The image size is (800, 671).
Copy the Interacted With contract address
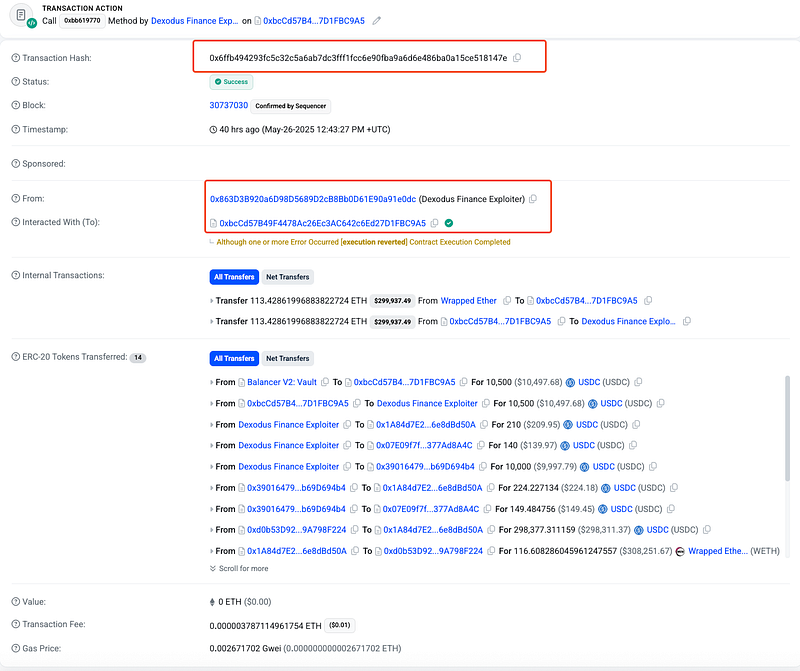coord(435,223)
